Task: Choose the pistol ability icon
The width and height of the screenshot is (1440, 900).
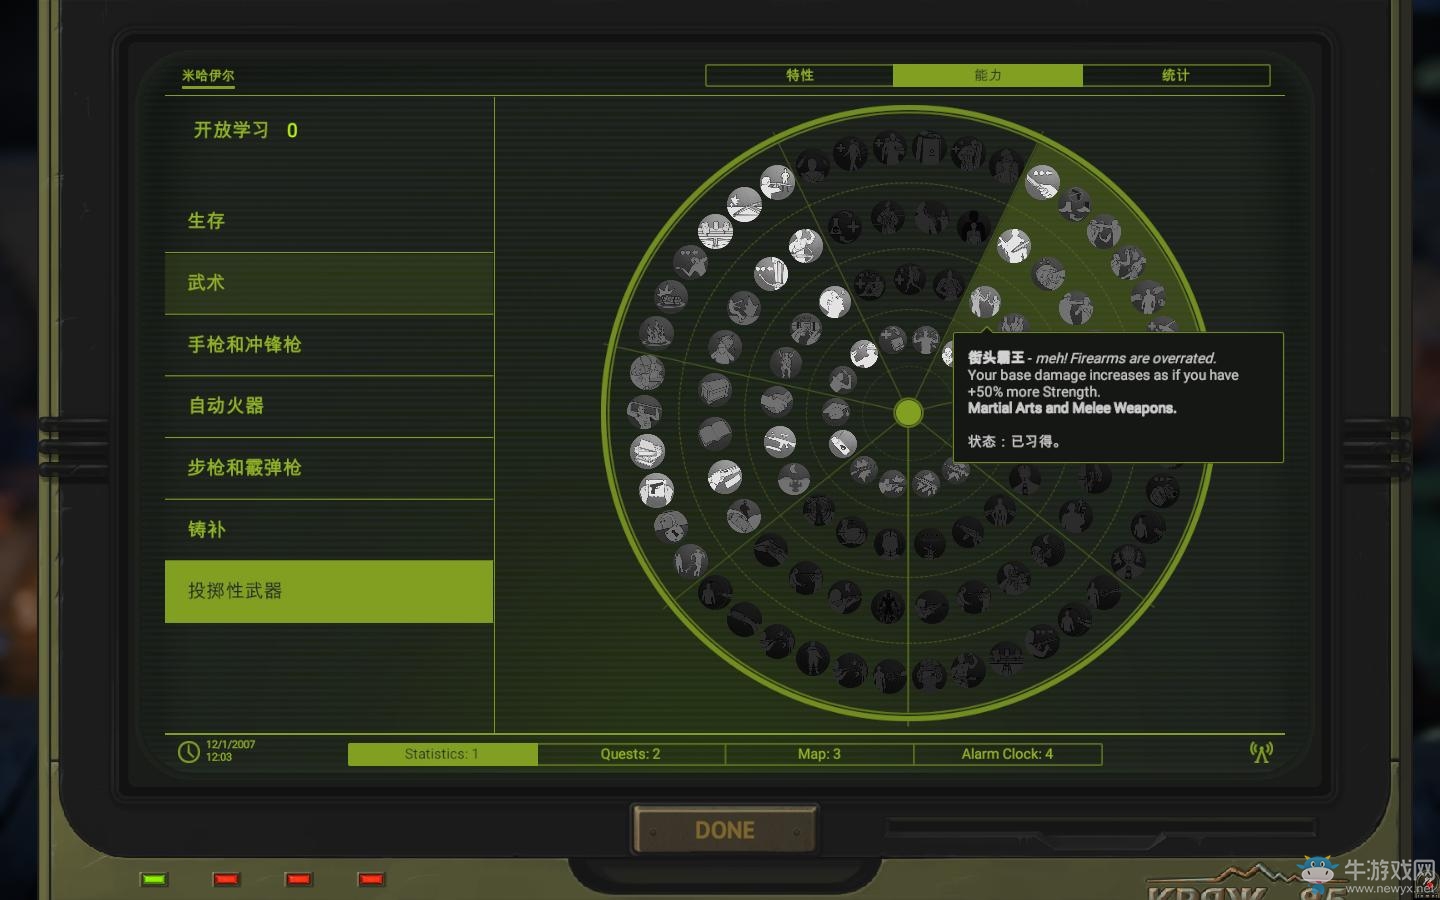Action: point(656,490)
